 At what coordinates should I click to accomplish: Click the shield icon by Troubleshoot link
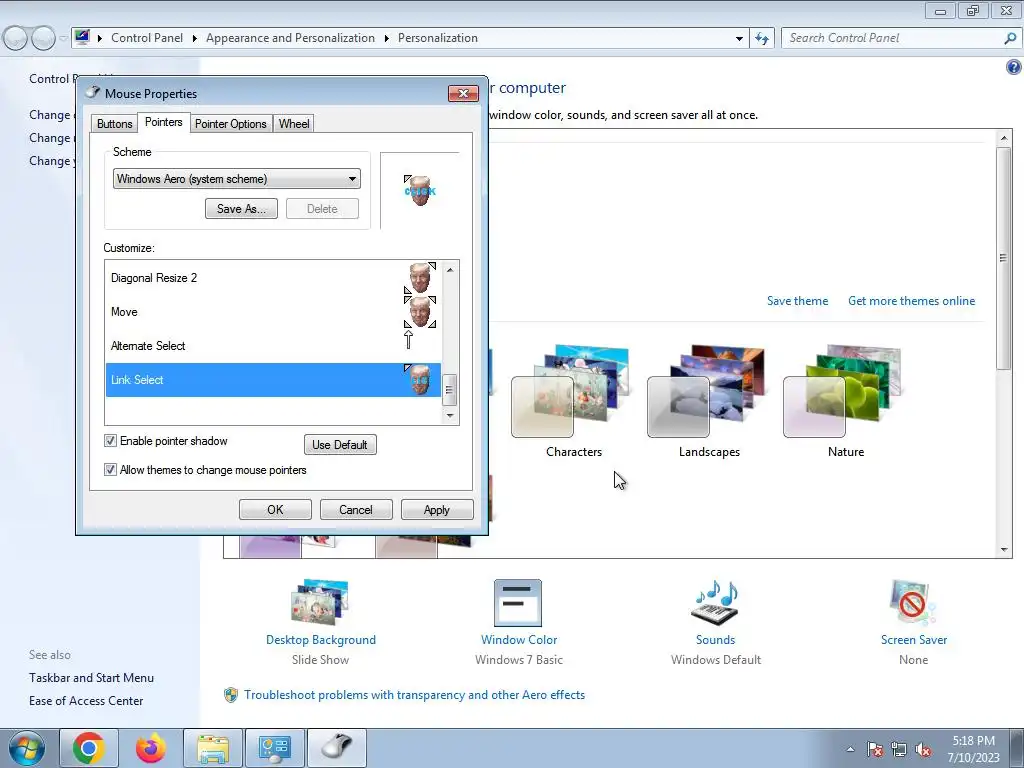click(x=231, y=695)
